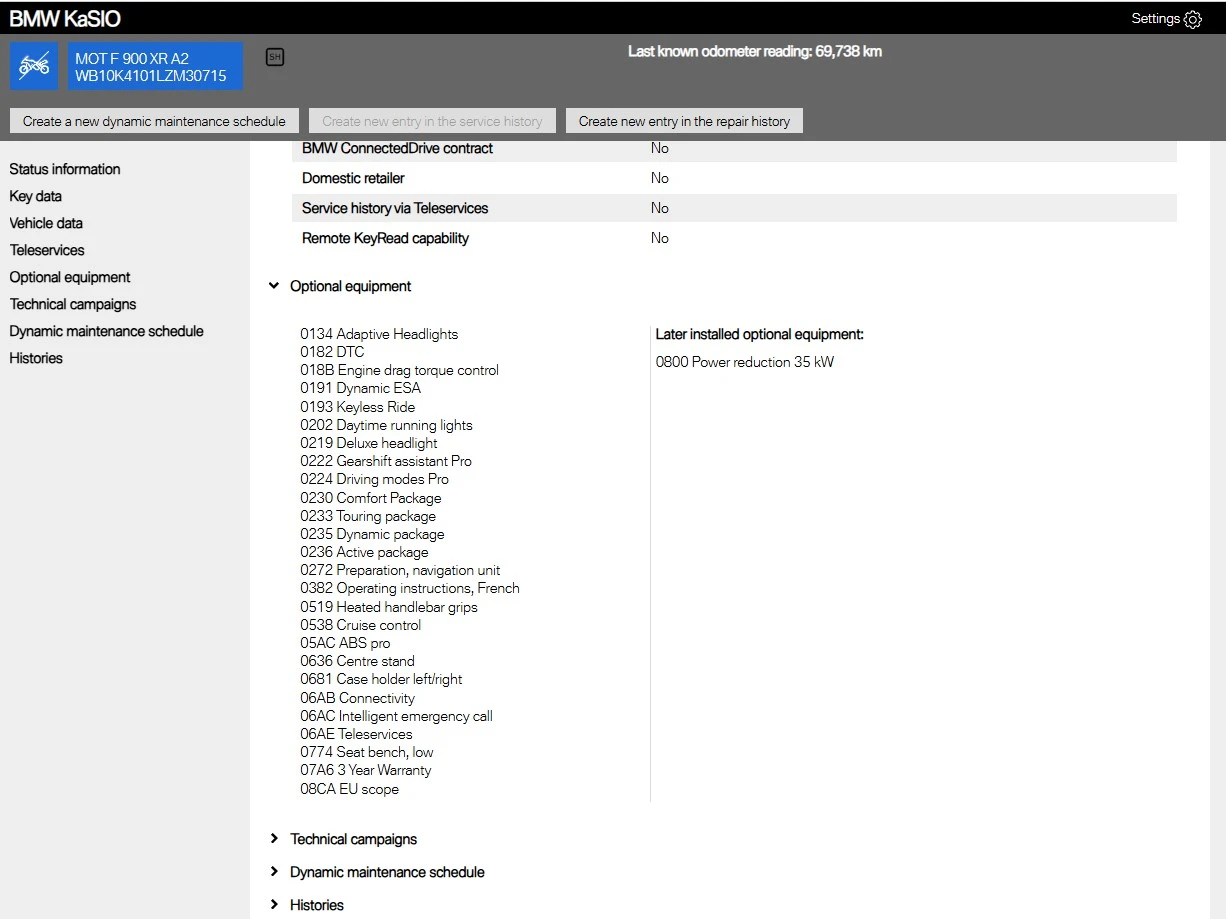The height and width of the screenshot is (919, 1226).
Task: Click '0519 Heated handlebar grips'
Action: click(389, 607)
